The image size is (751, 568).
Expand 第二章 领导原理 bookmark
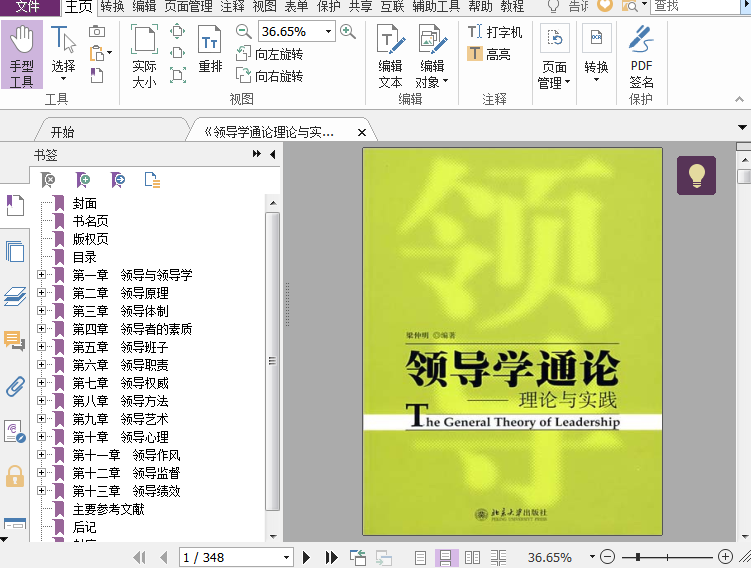coord(41,292)
